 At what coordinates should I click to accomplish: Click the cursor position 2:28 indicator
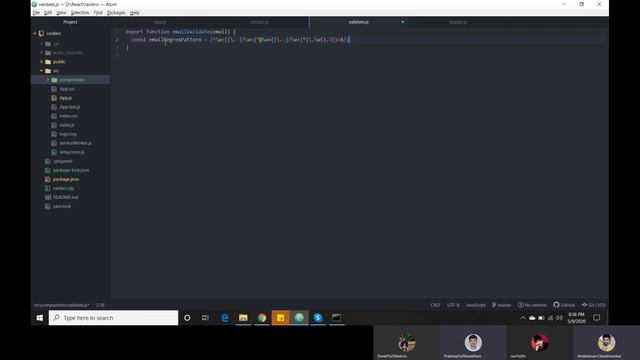pos(100,305)
